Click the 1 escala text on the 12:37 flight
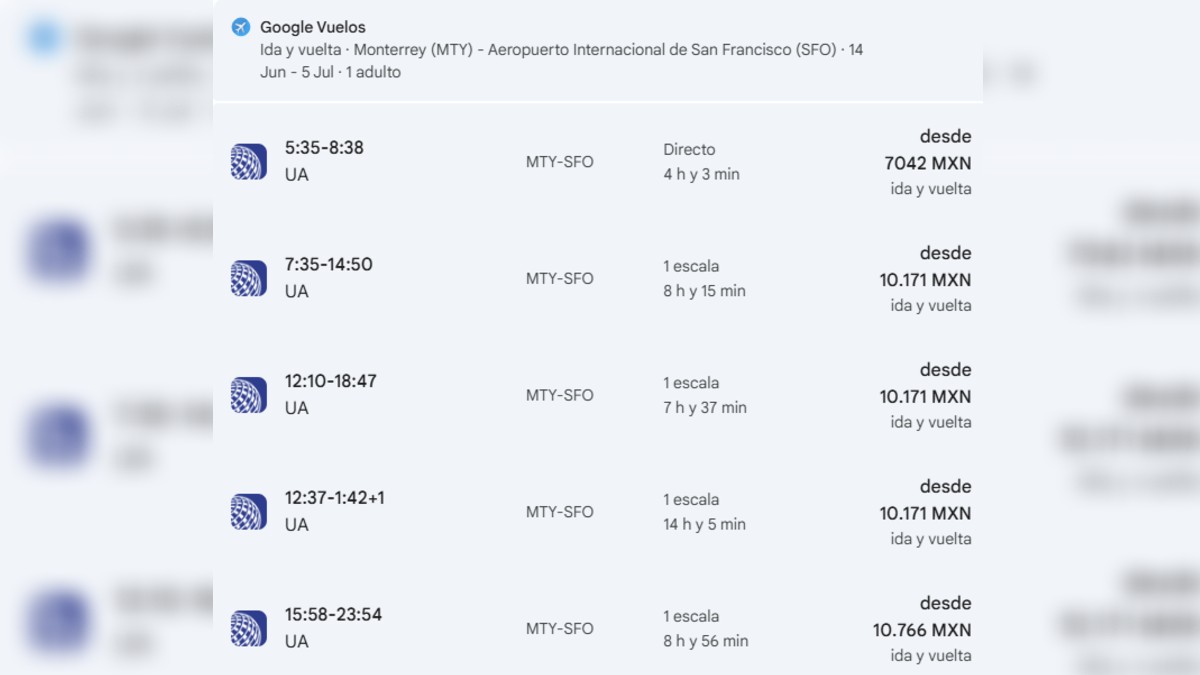 tap(693, 500)
